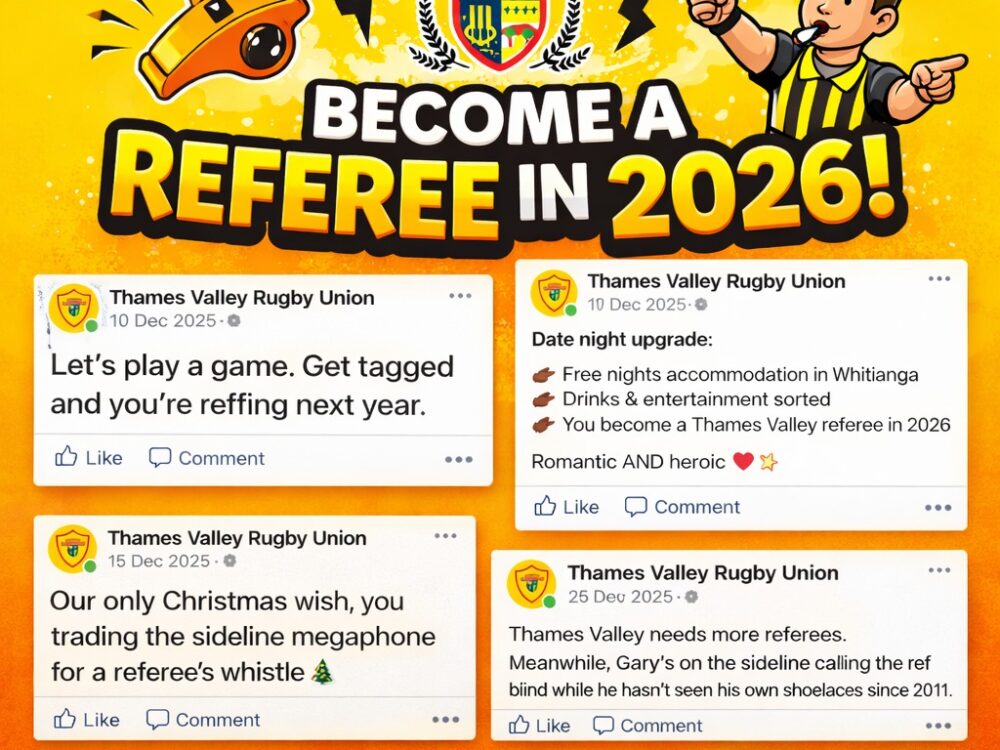Viewport: 1000px width, 750px height.
Task: Click the profile avatar on the 'Date night upgrade' post
Action: pos(554,293)
